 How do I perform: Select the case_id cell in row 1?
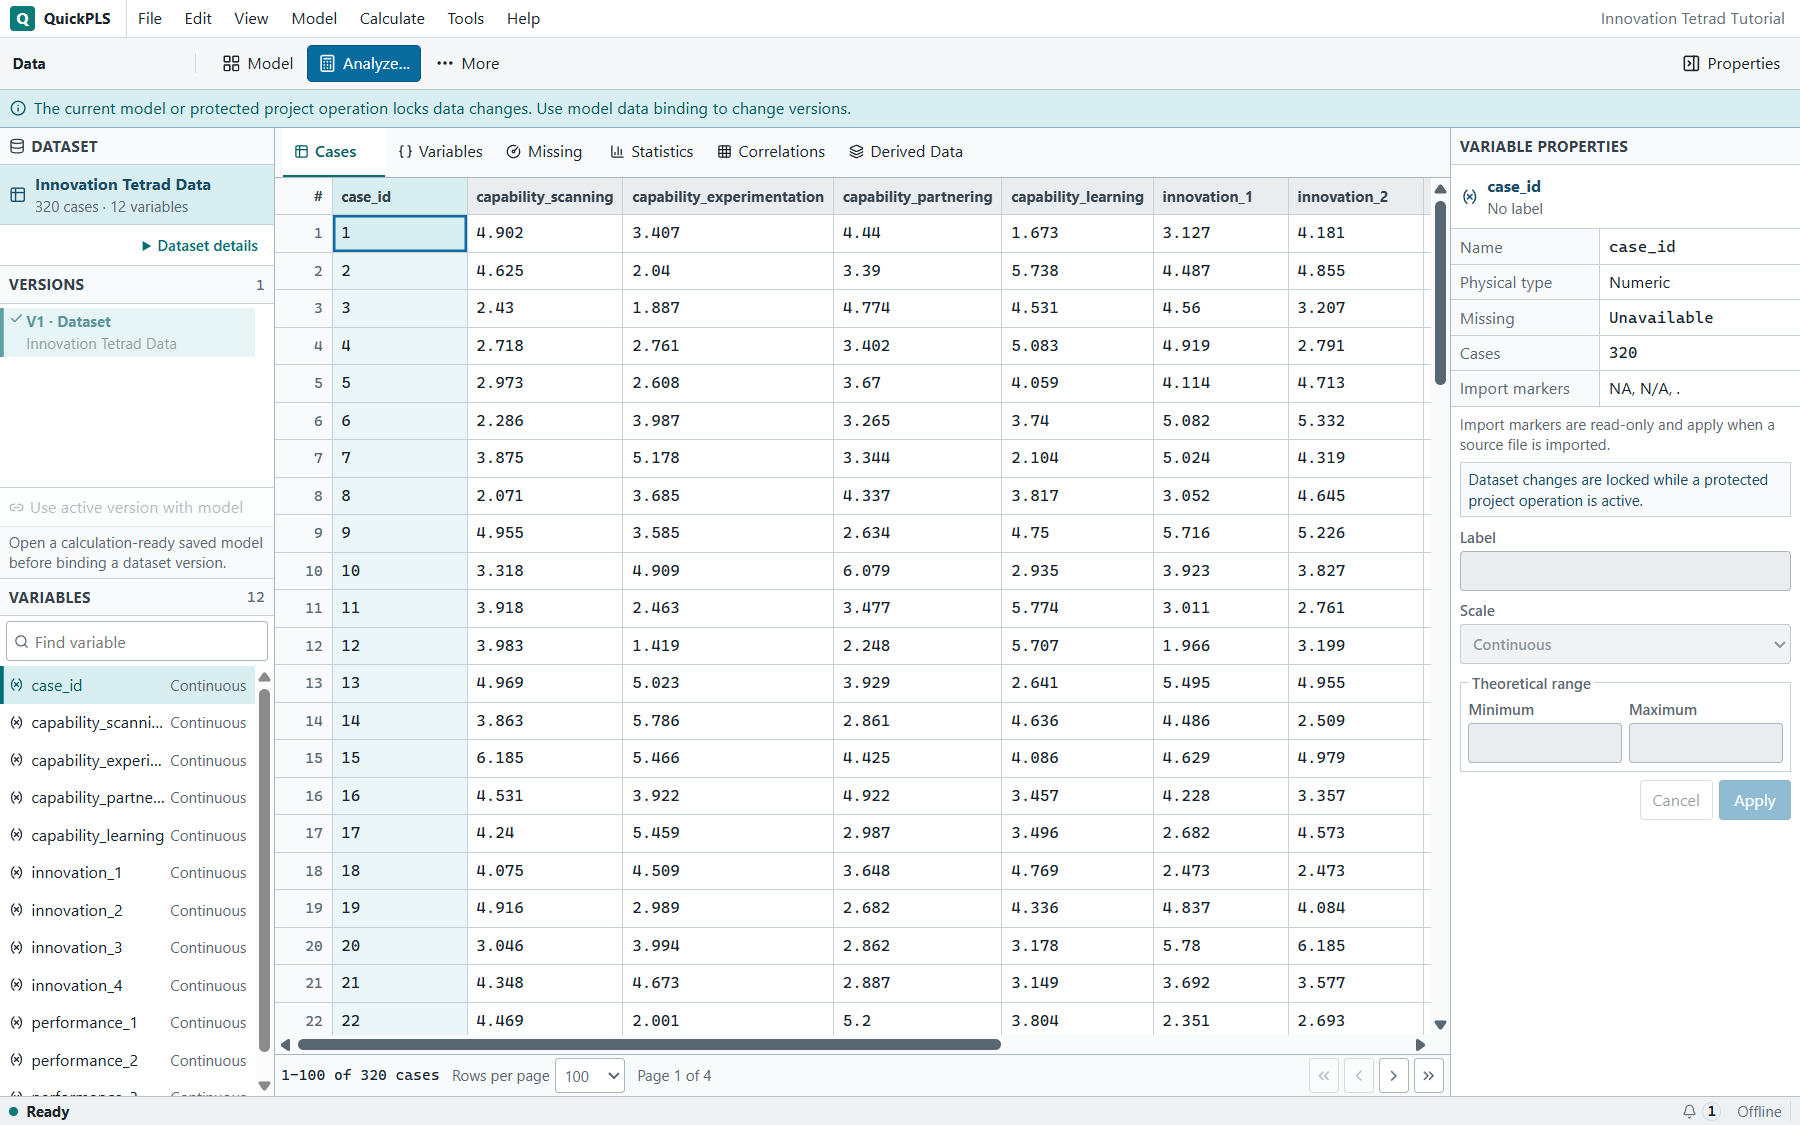[400, 233]
